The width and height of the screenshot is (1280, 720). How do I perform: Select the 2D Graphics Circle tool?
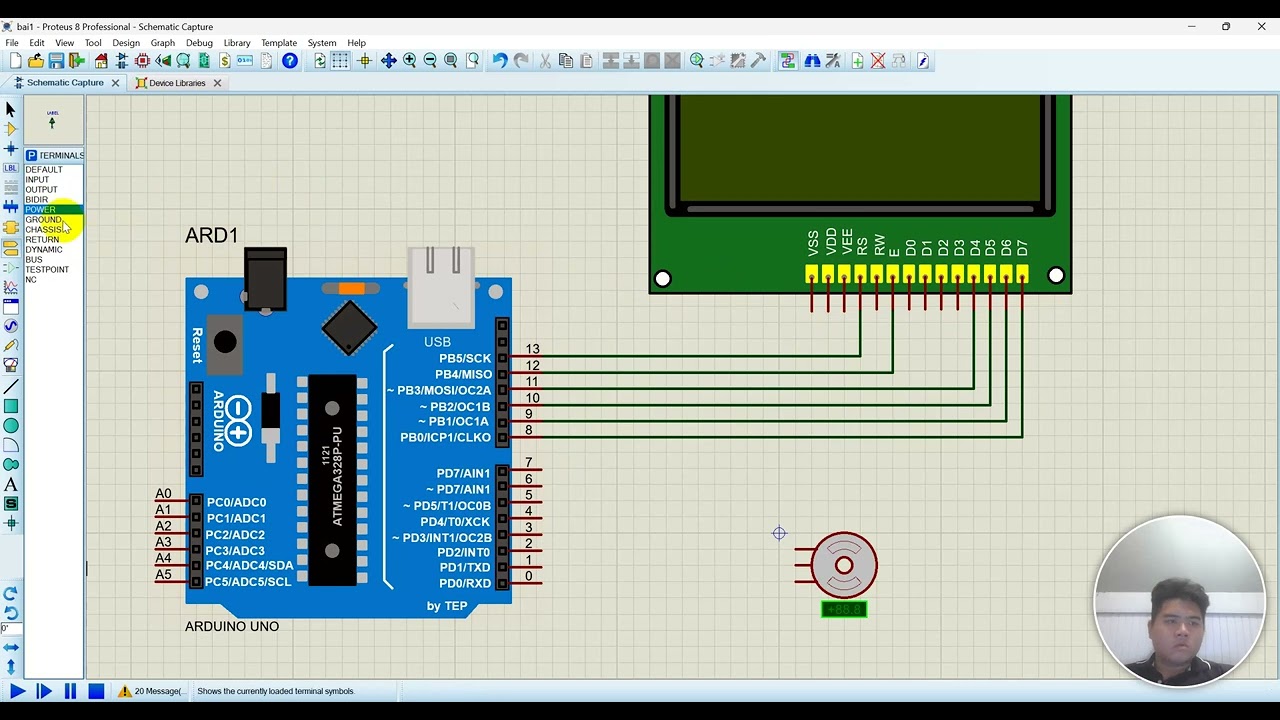click(x=11, y=426)
